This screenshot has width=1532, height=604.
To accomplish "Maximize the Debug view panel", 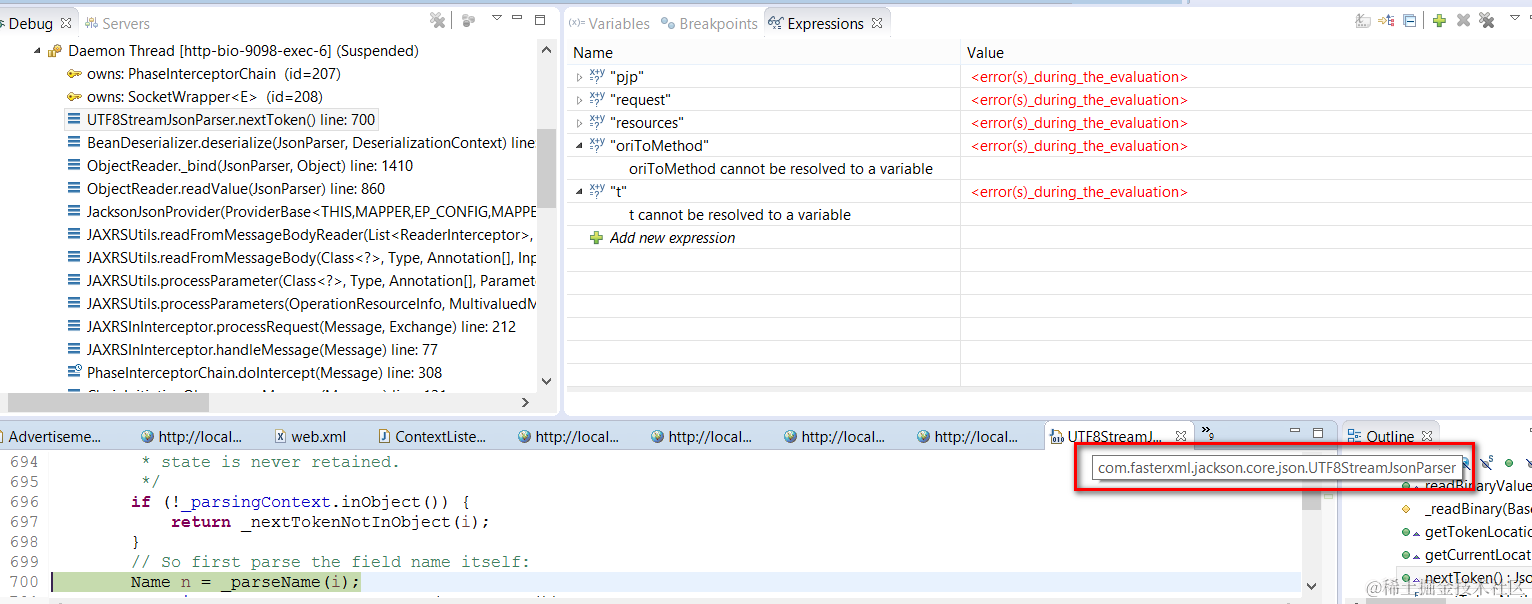I will (540, 19).
